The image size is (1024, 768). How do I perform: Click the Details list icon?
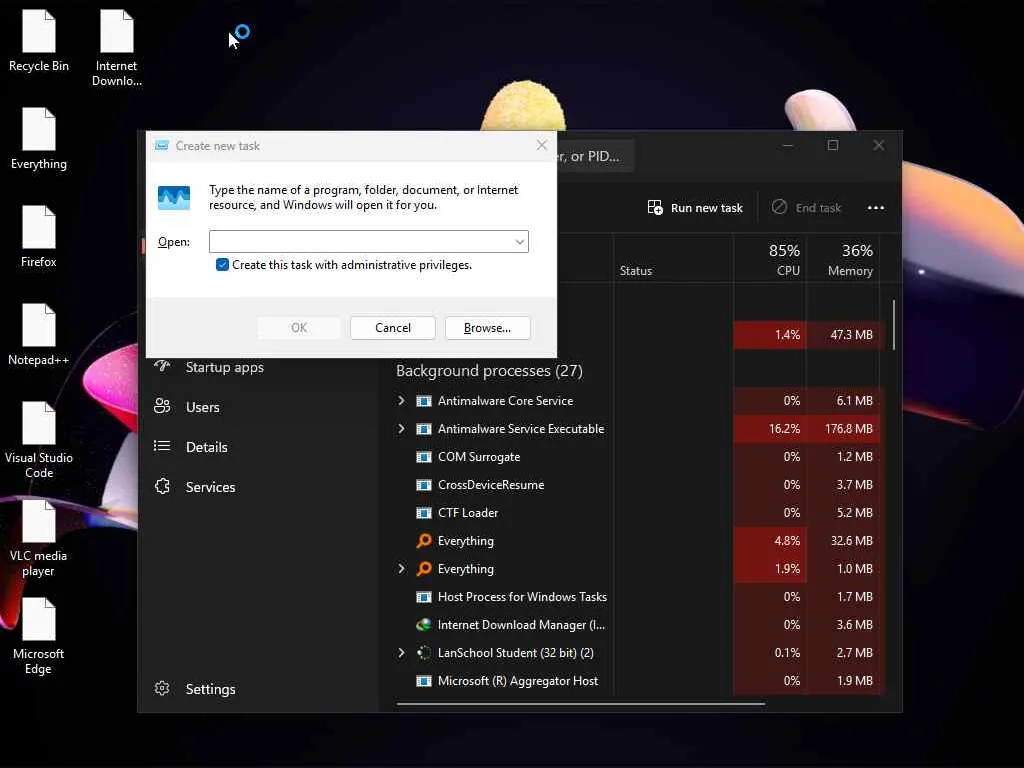[x=162, y=446]
